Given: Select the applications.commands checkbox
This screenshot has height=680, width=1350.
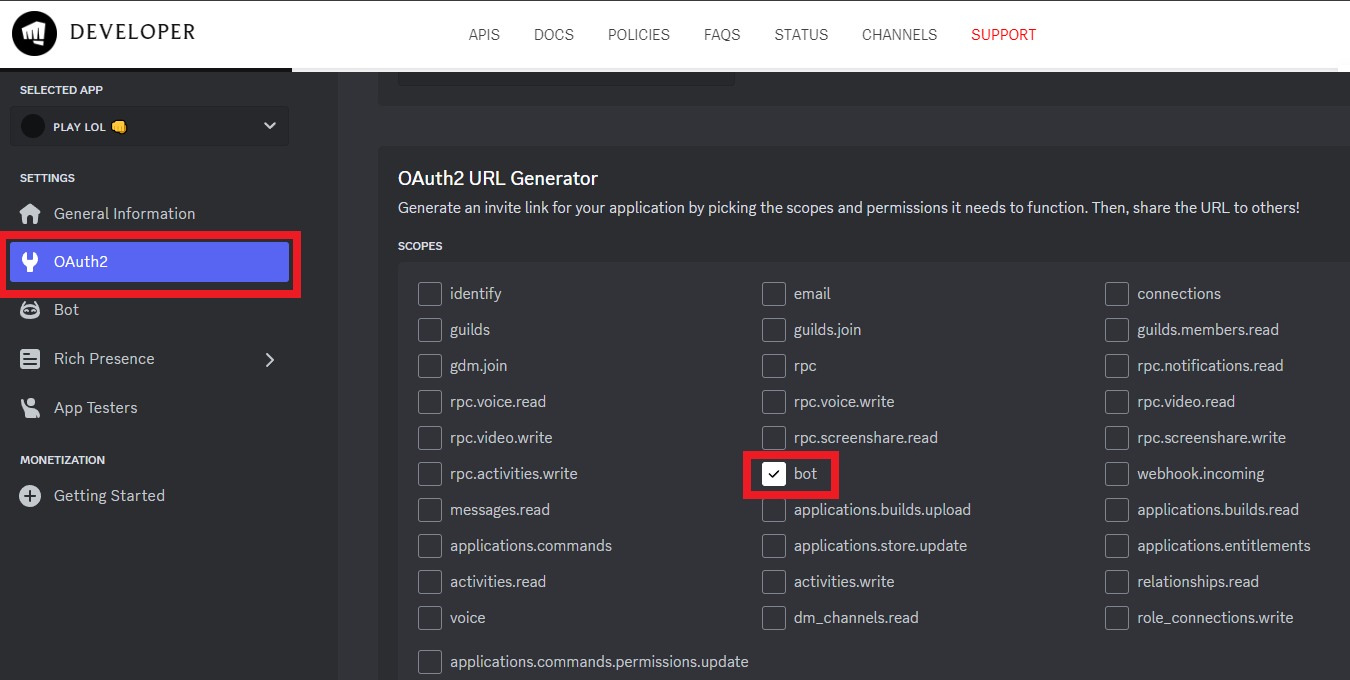Looking at the screenshot, I should coord(430,546).
